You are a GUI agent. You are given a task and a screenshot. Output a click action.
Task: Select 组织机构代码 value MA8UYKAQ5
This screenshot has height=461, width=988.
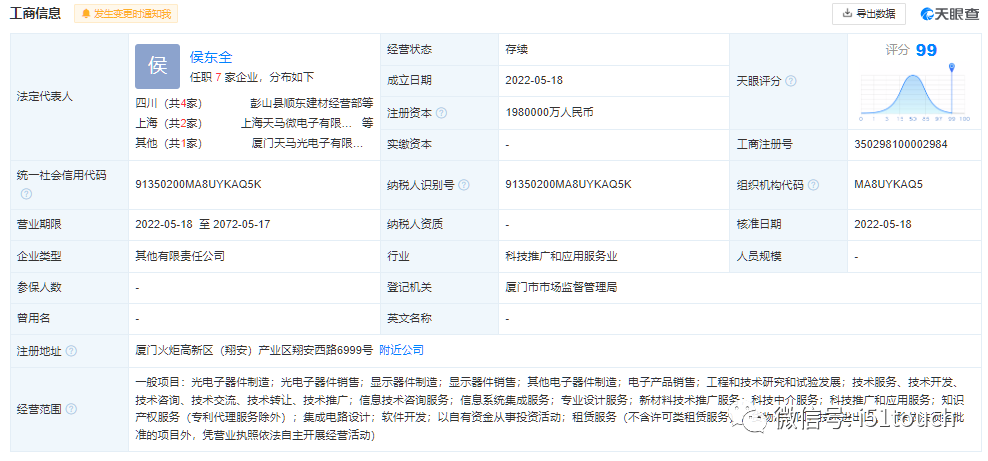888,185
